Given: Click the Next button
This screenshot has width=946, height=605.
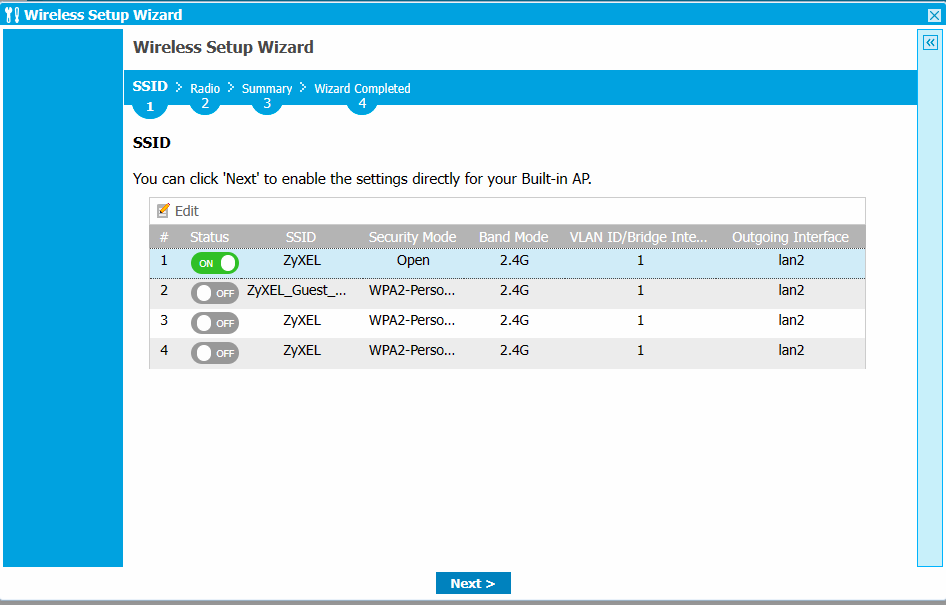Looking at the screenshot, I should pos(473,583).
